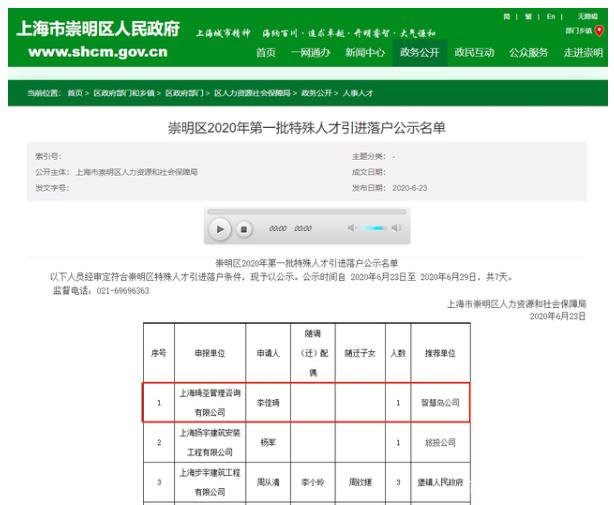Click the low-volume speaker icon in audio player
This screenshot has height=505, width=614.
click(352, 228)
